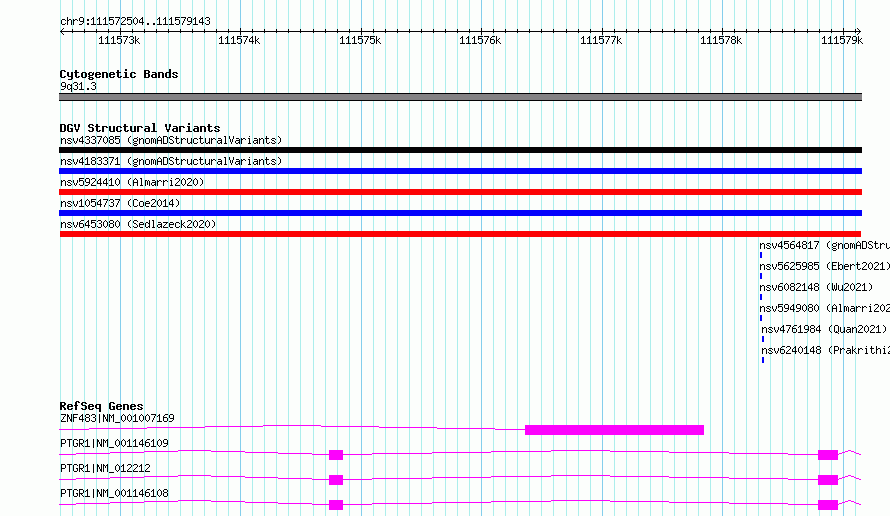This screenshot has width=890, height=516.
Task: Click the red nsv6453080 variant bar
Action: tap(460, 234)
